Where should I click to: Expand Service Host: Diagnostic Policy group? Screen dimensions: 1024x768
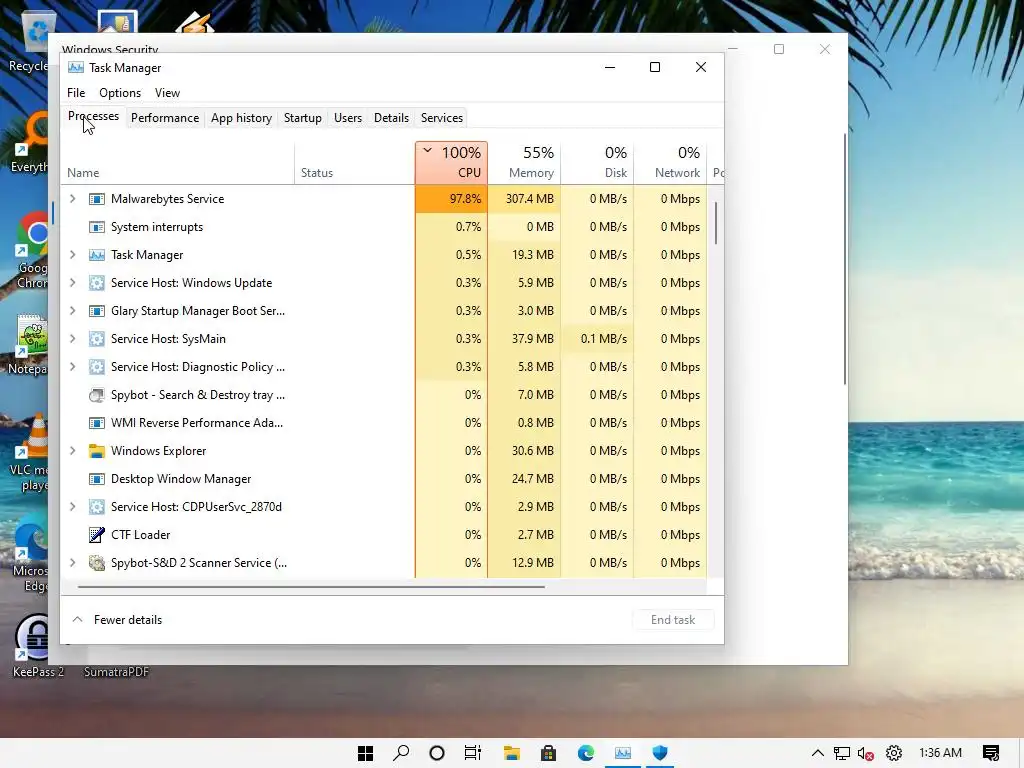point(72,367)
